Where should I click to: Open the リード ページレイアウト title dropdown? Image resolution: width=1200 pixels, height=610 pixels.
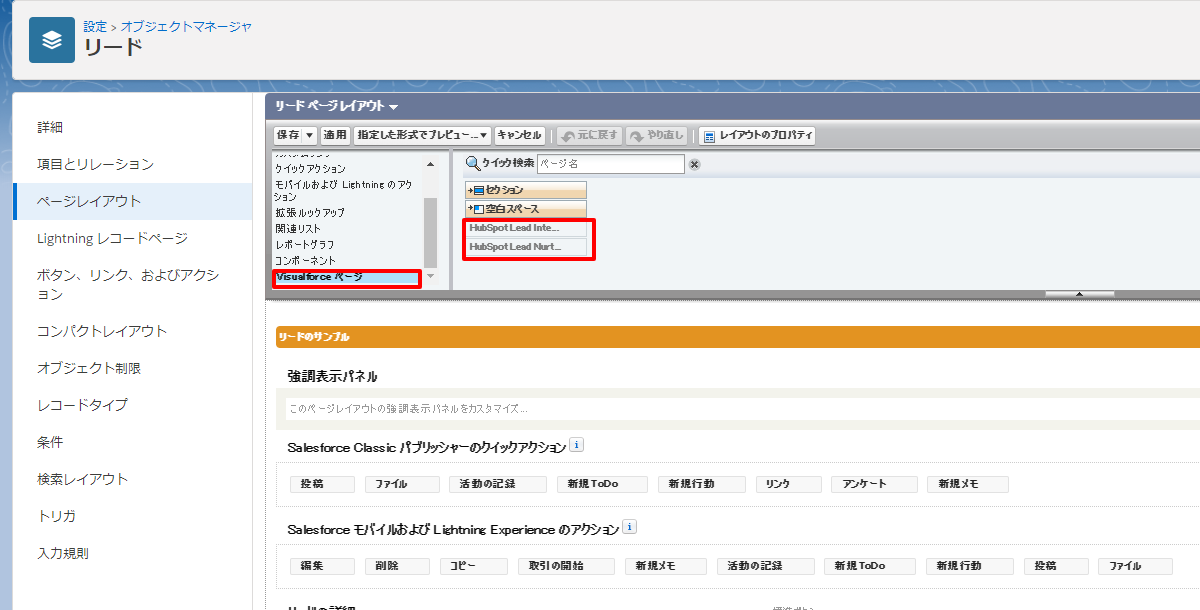pyautogui.click(x=394, y=107)
